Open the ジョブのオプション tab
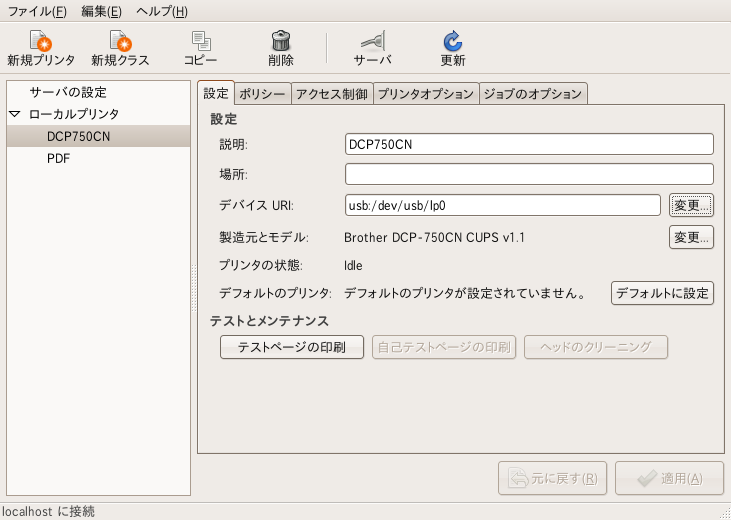The height and width of the screenshot is (520, 731). [533, 94]
